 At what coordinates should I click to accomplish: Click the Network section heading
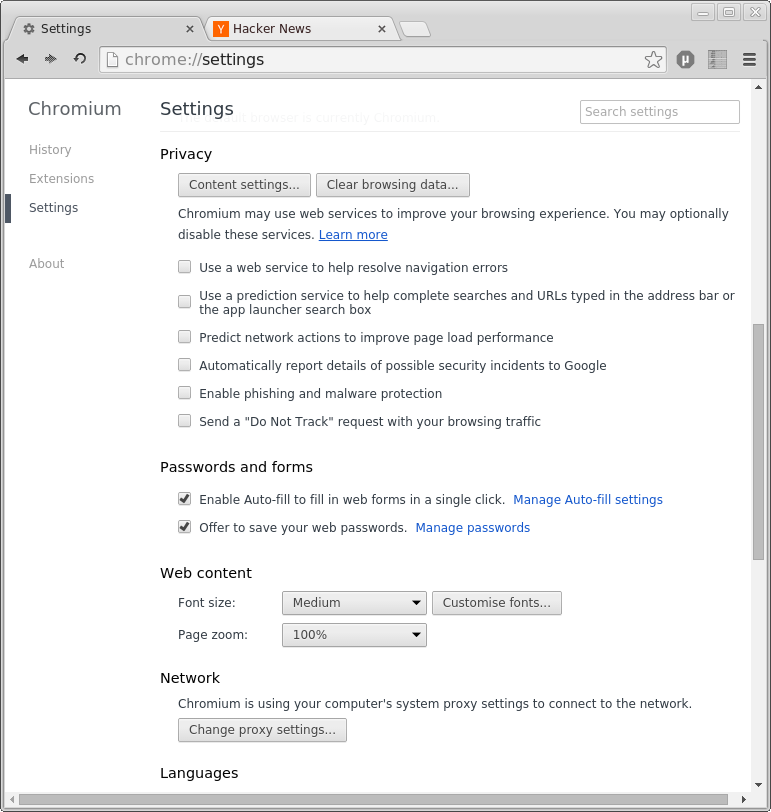coord(190,678)
